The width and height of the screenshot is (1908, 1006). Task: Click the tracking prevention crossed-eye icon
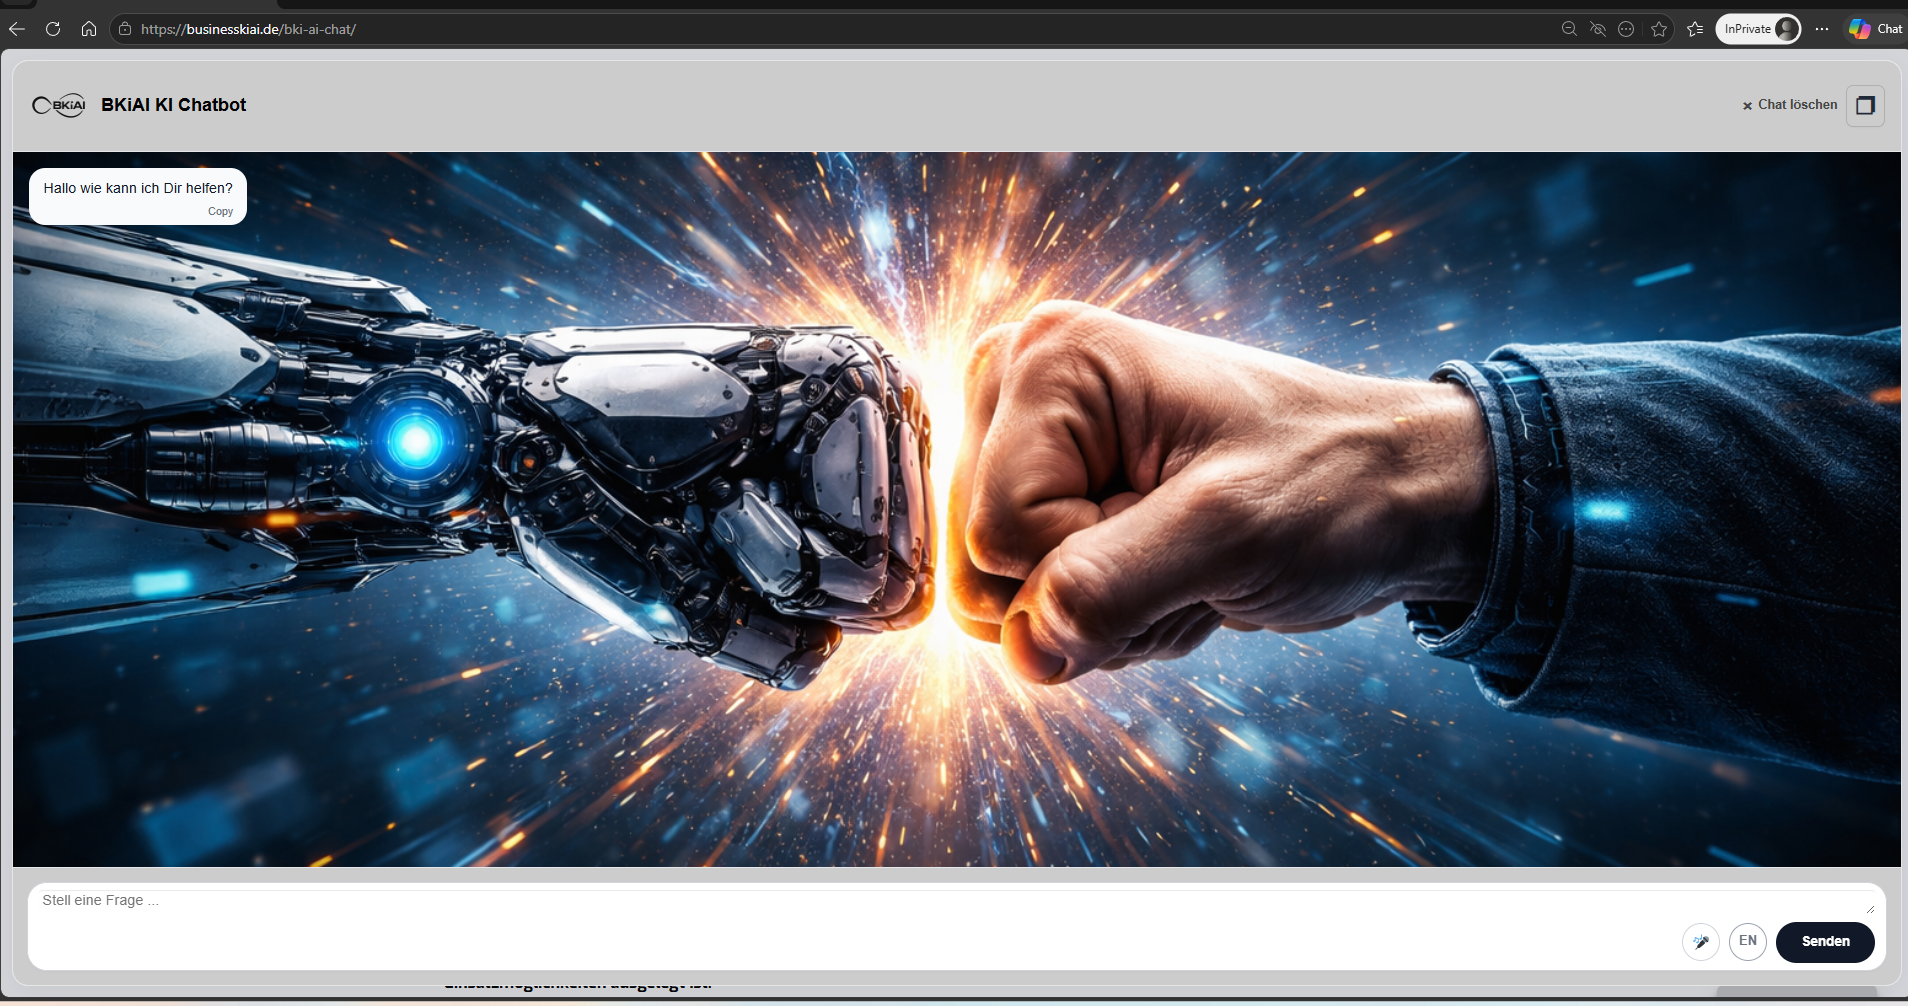1598,29
